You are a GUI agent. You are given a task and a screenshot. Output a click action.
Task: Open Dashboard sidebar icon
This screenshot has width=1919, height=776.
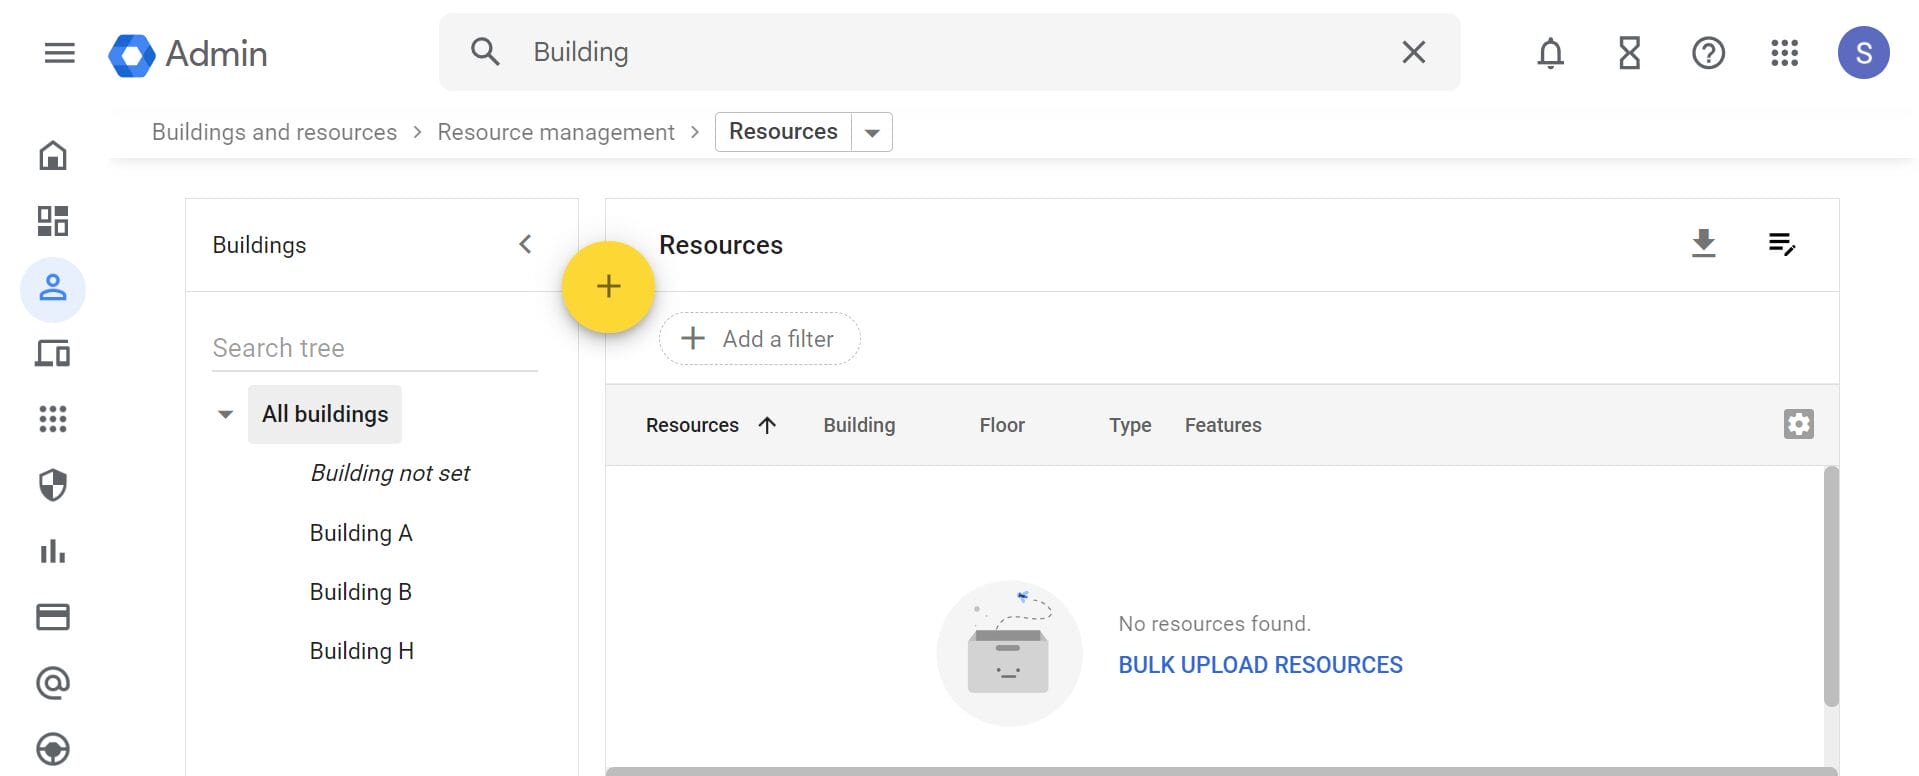point(53,221)
